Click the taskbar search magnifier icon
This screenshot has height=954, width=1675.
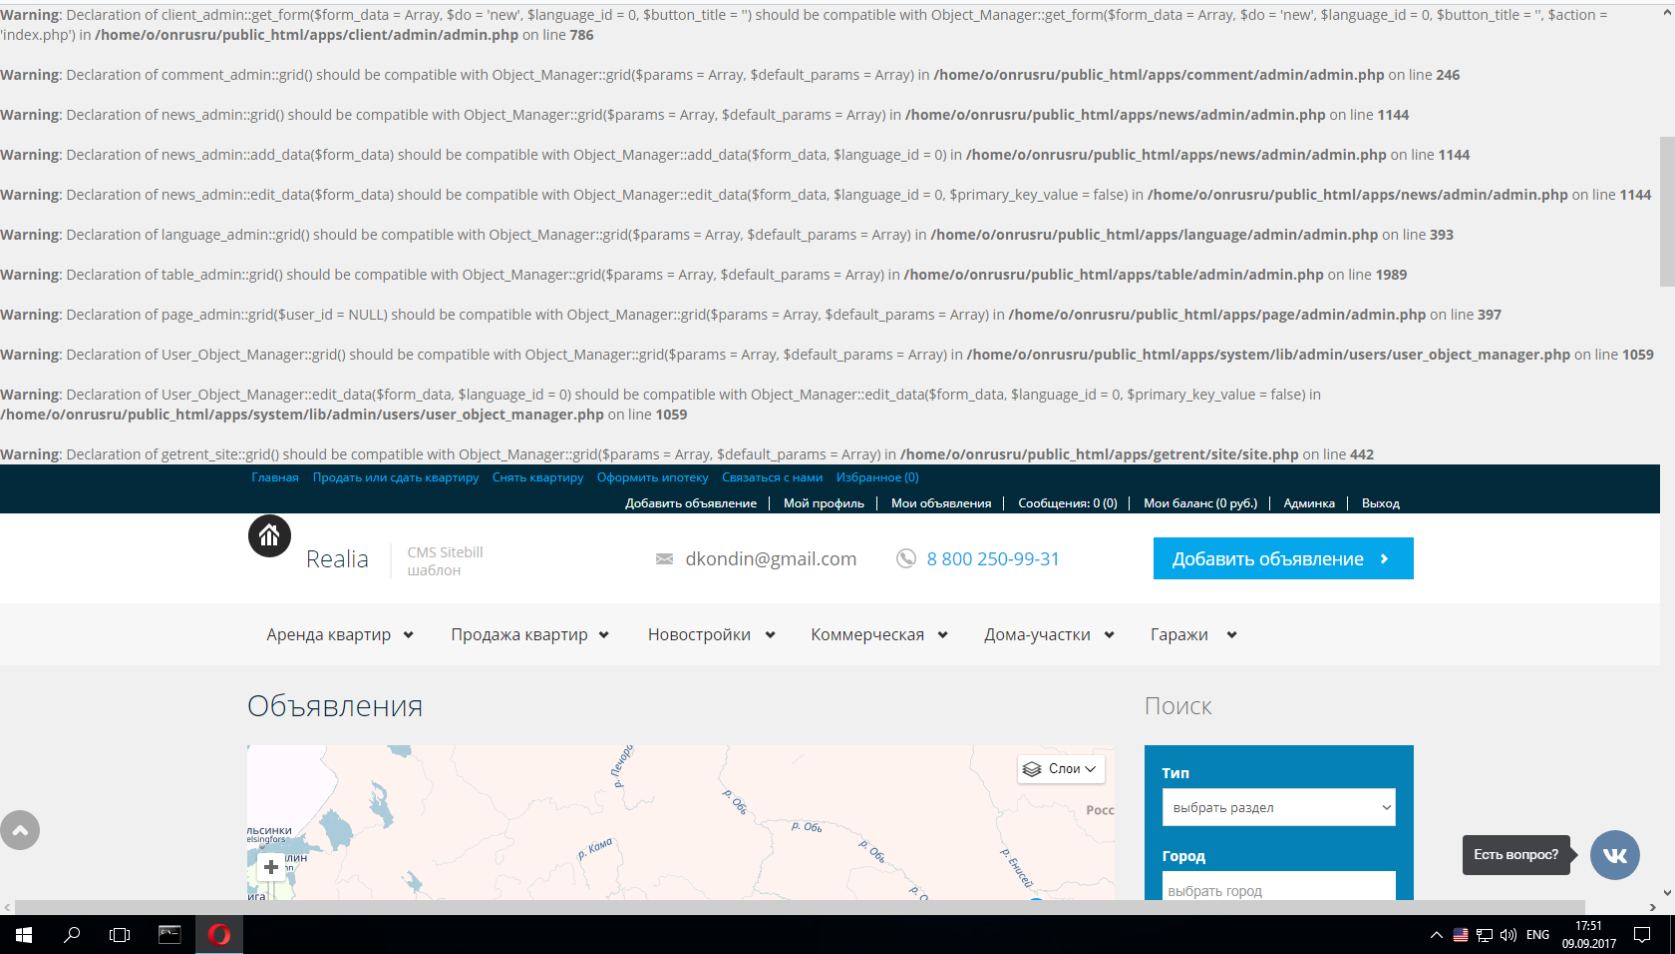pyautogui.click(x=72, y=934)
